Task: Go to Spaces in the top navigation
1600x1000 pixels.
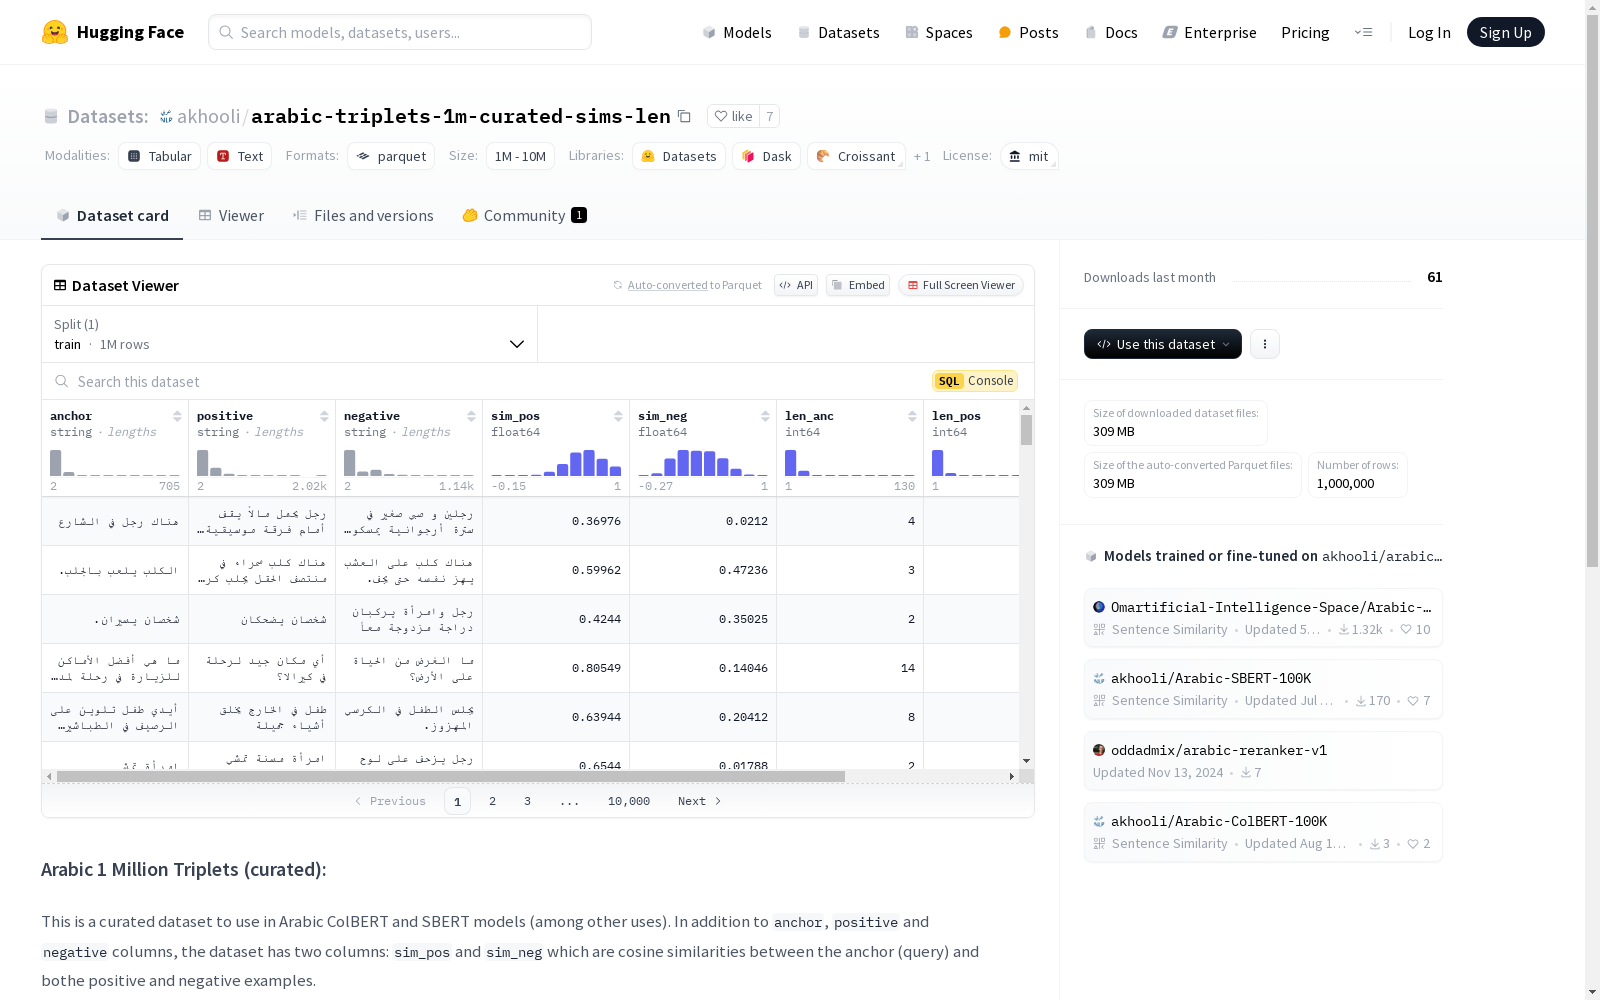Action: point(938,32)
